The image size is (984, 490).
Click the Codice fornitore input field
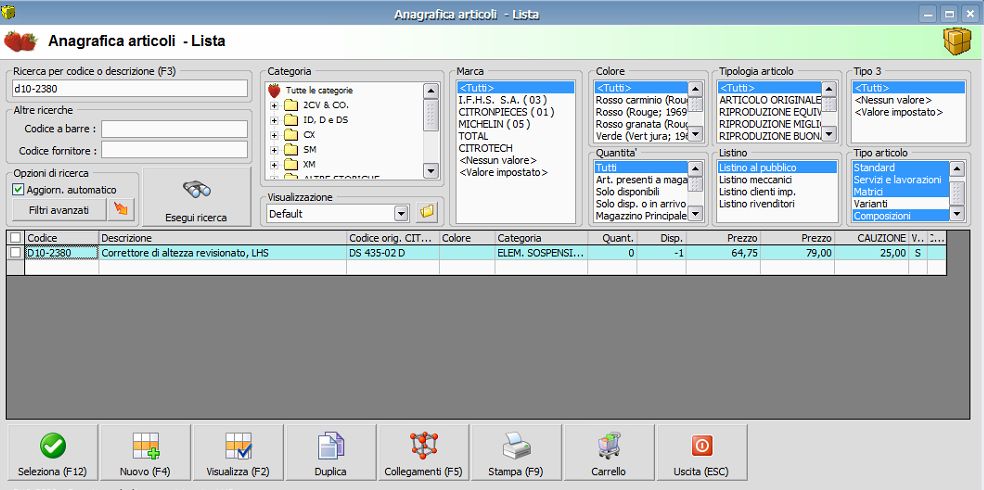pyautogui.click(x=174, y=149)
